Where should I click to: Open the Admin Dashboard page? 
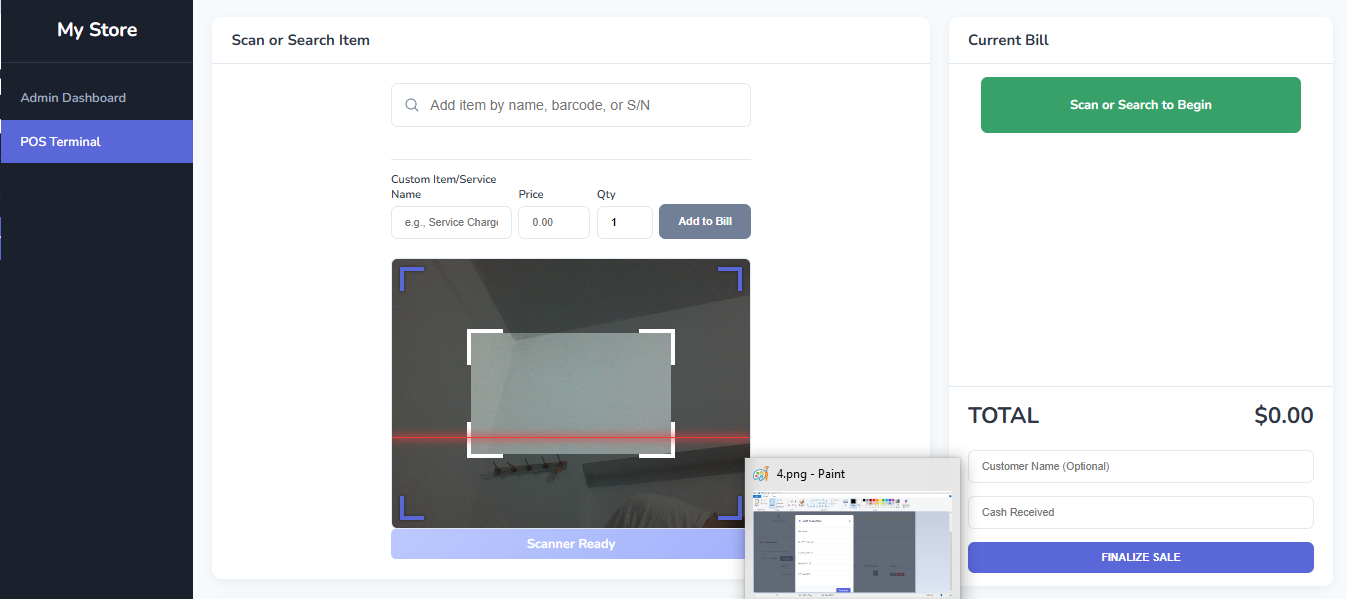coord(73,98)
